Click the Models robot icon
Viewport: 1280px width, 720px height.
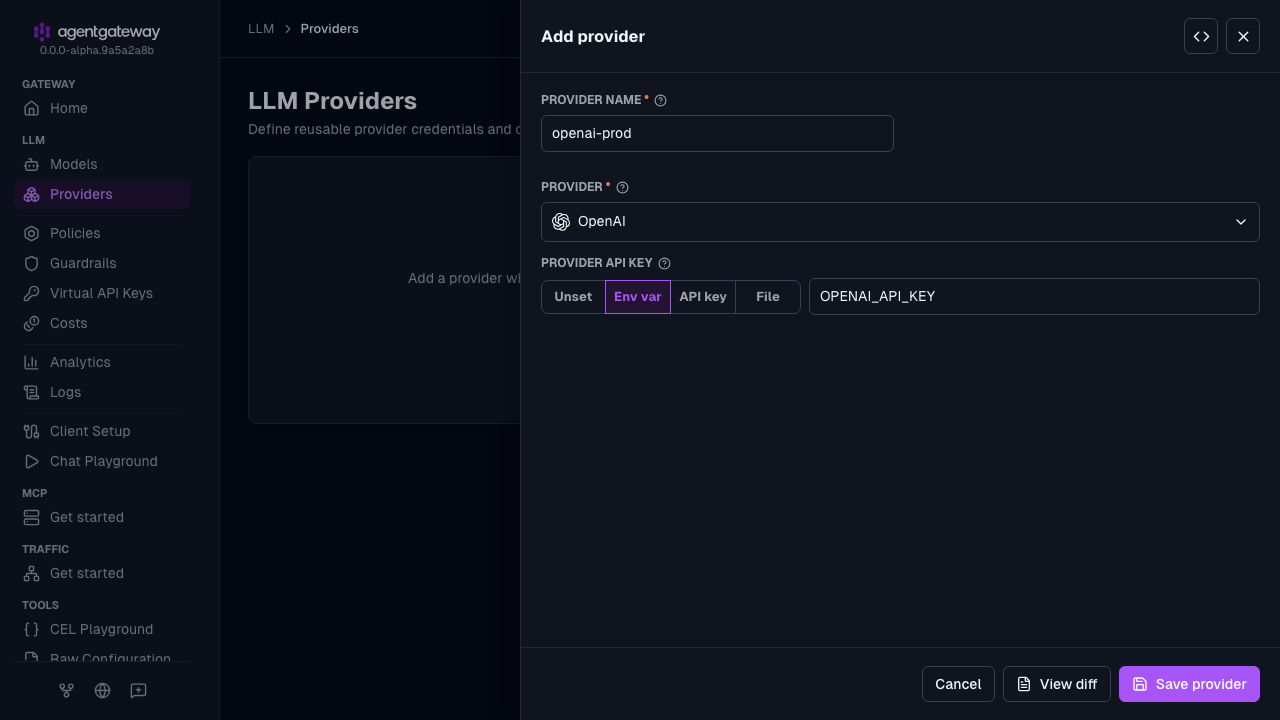click(x=31, y=164)
